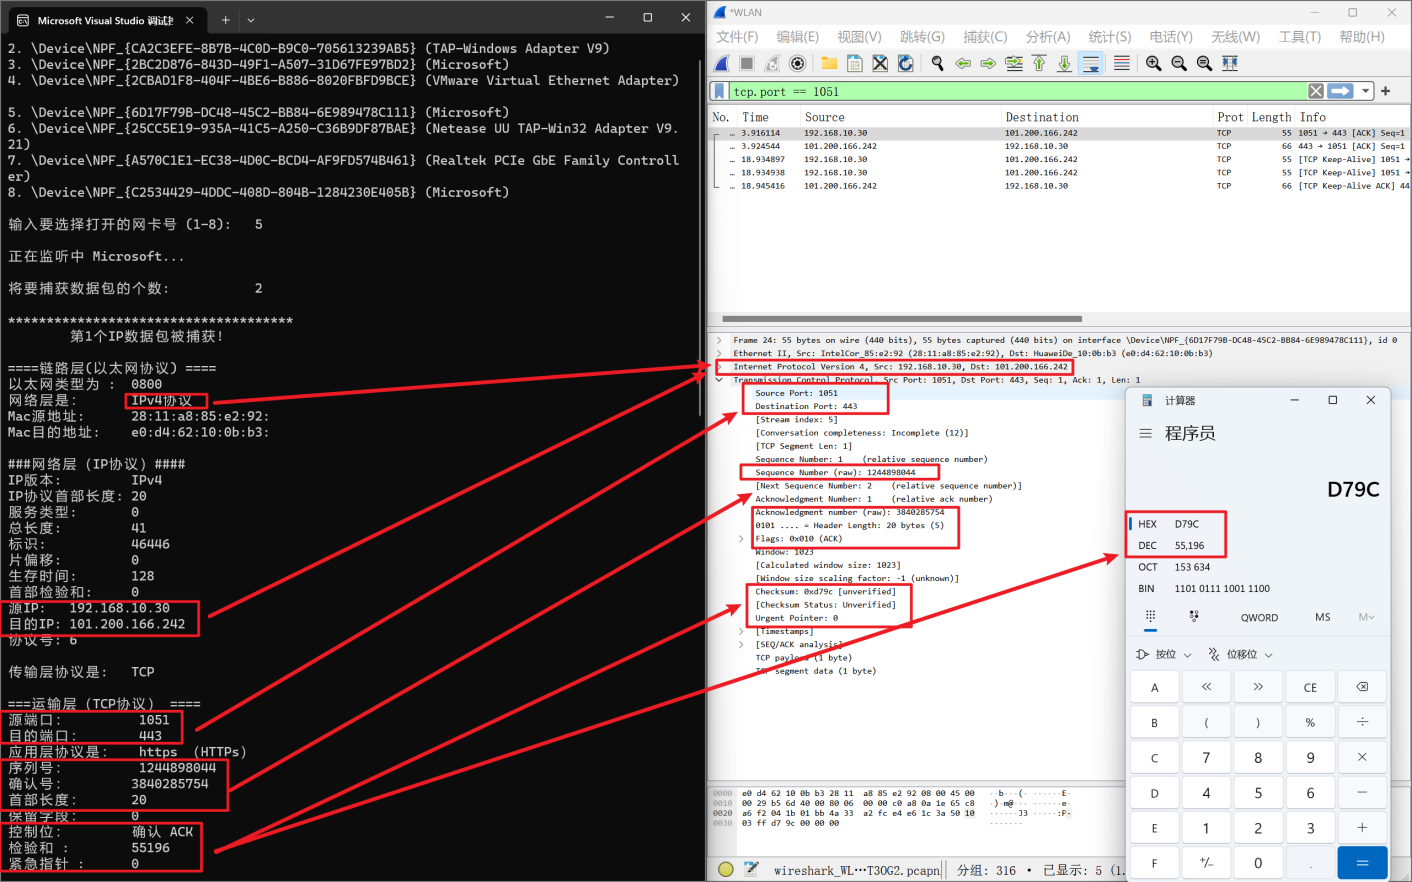Cycle the QWORD data size
The image size is (1412, 882).
1259,617
